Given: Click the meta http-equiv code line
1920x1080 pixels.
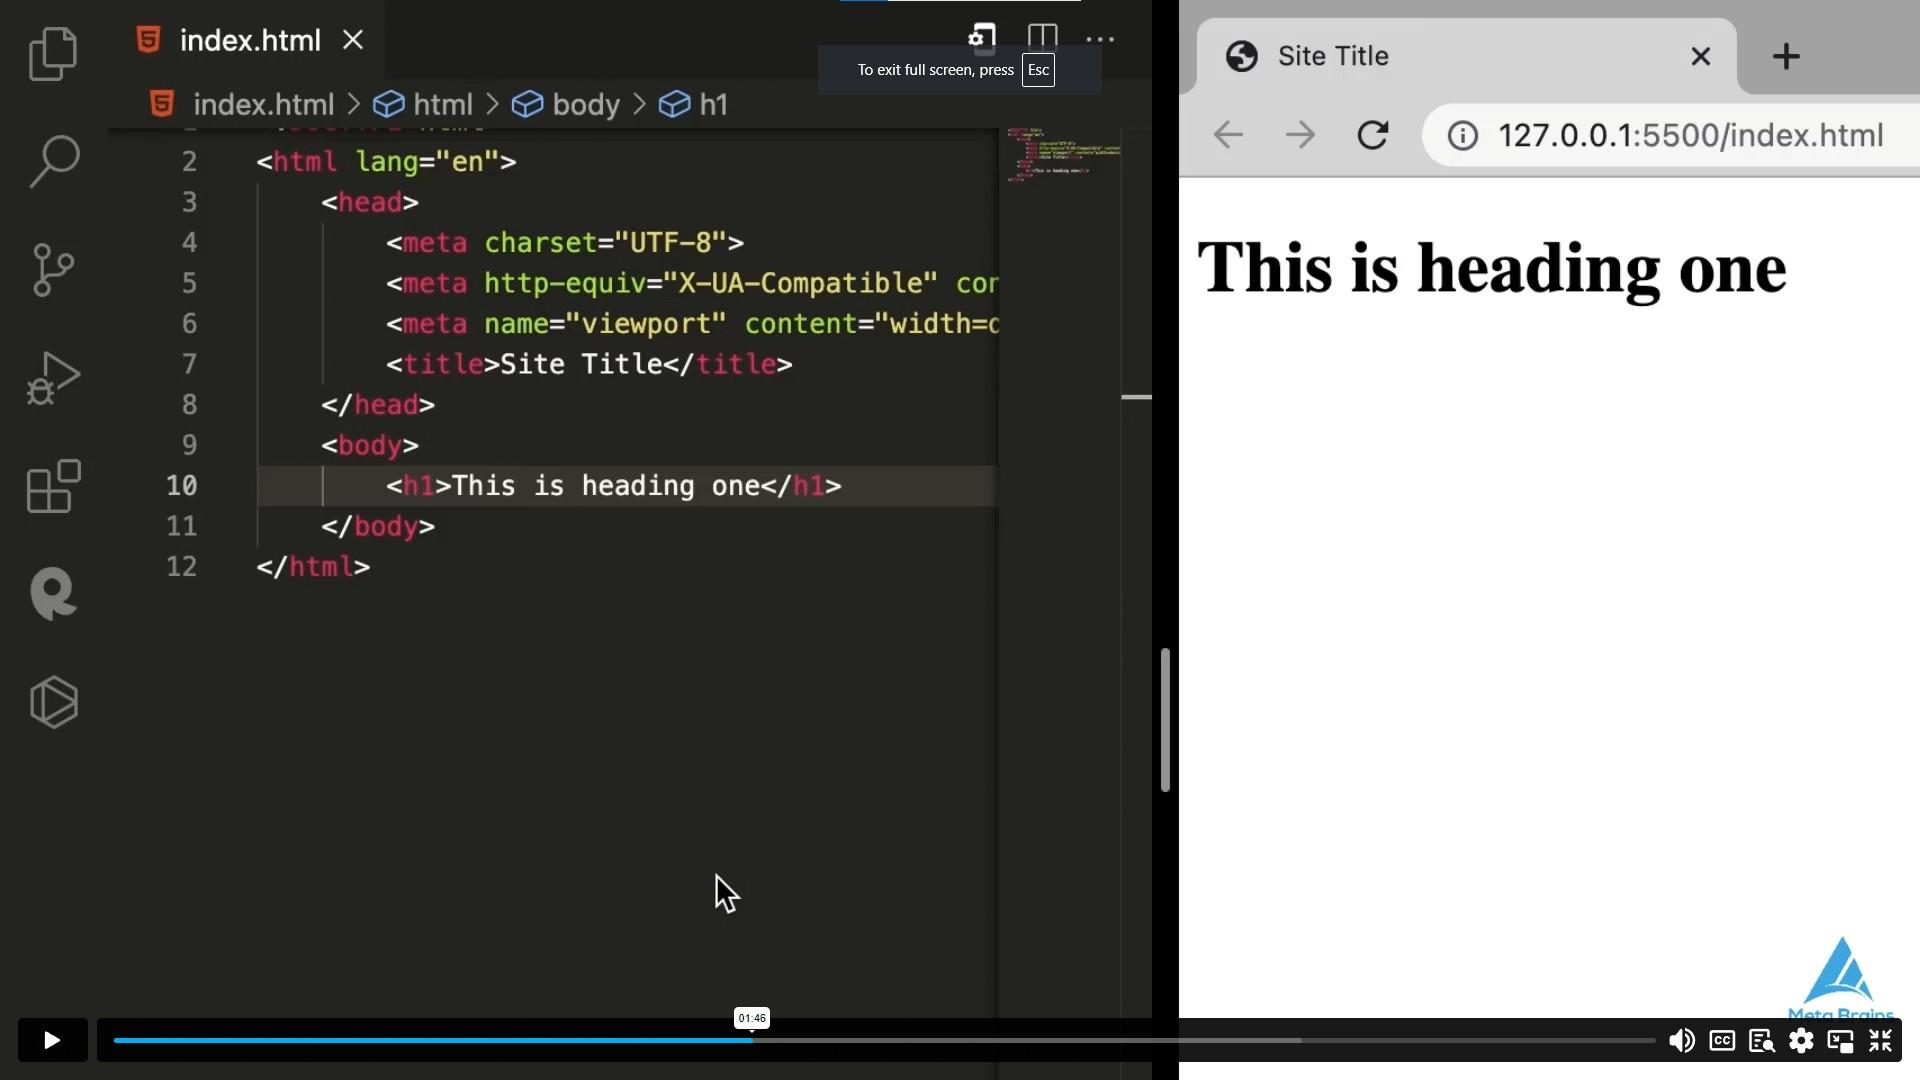Looking at the screenshot, I should click(x=692, y=283).
